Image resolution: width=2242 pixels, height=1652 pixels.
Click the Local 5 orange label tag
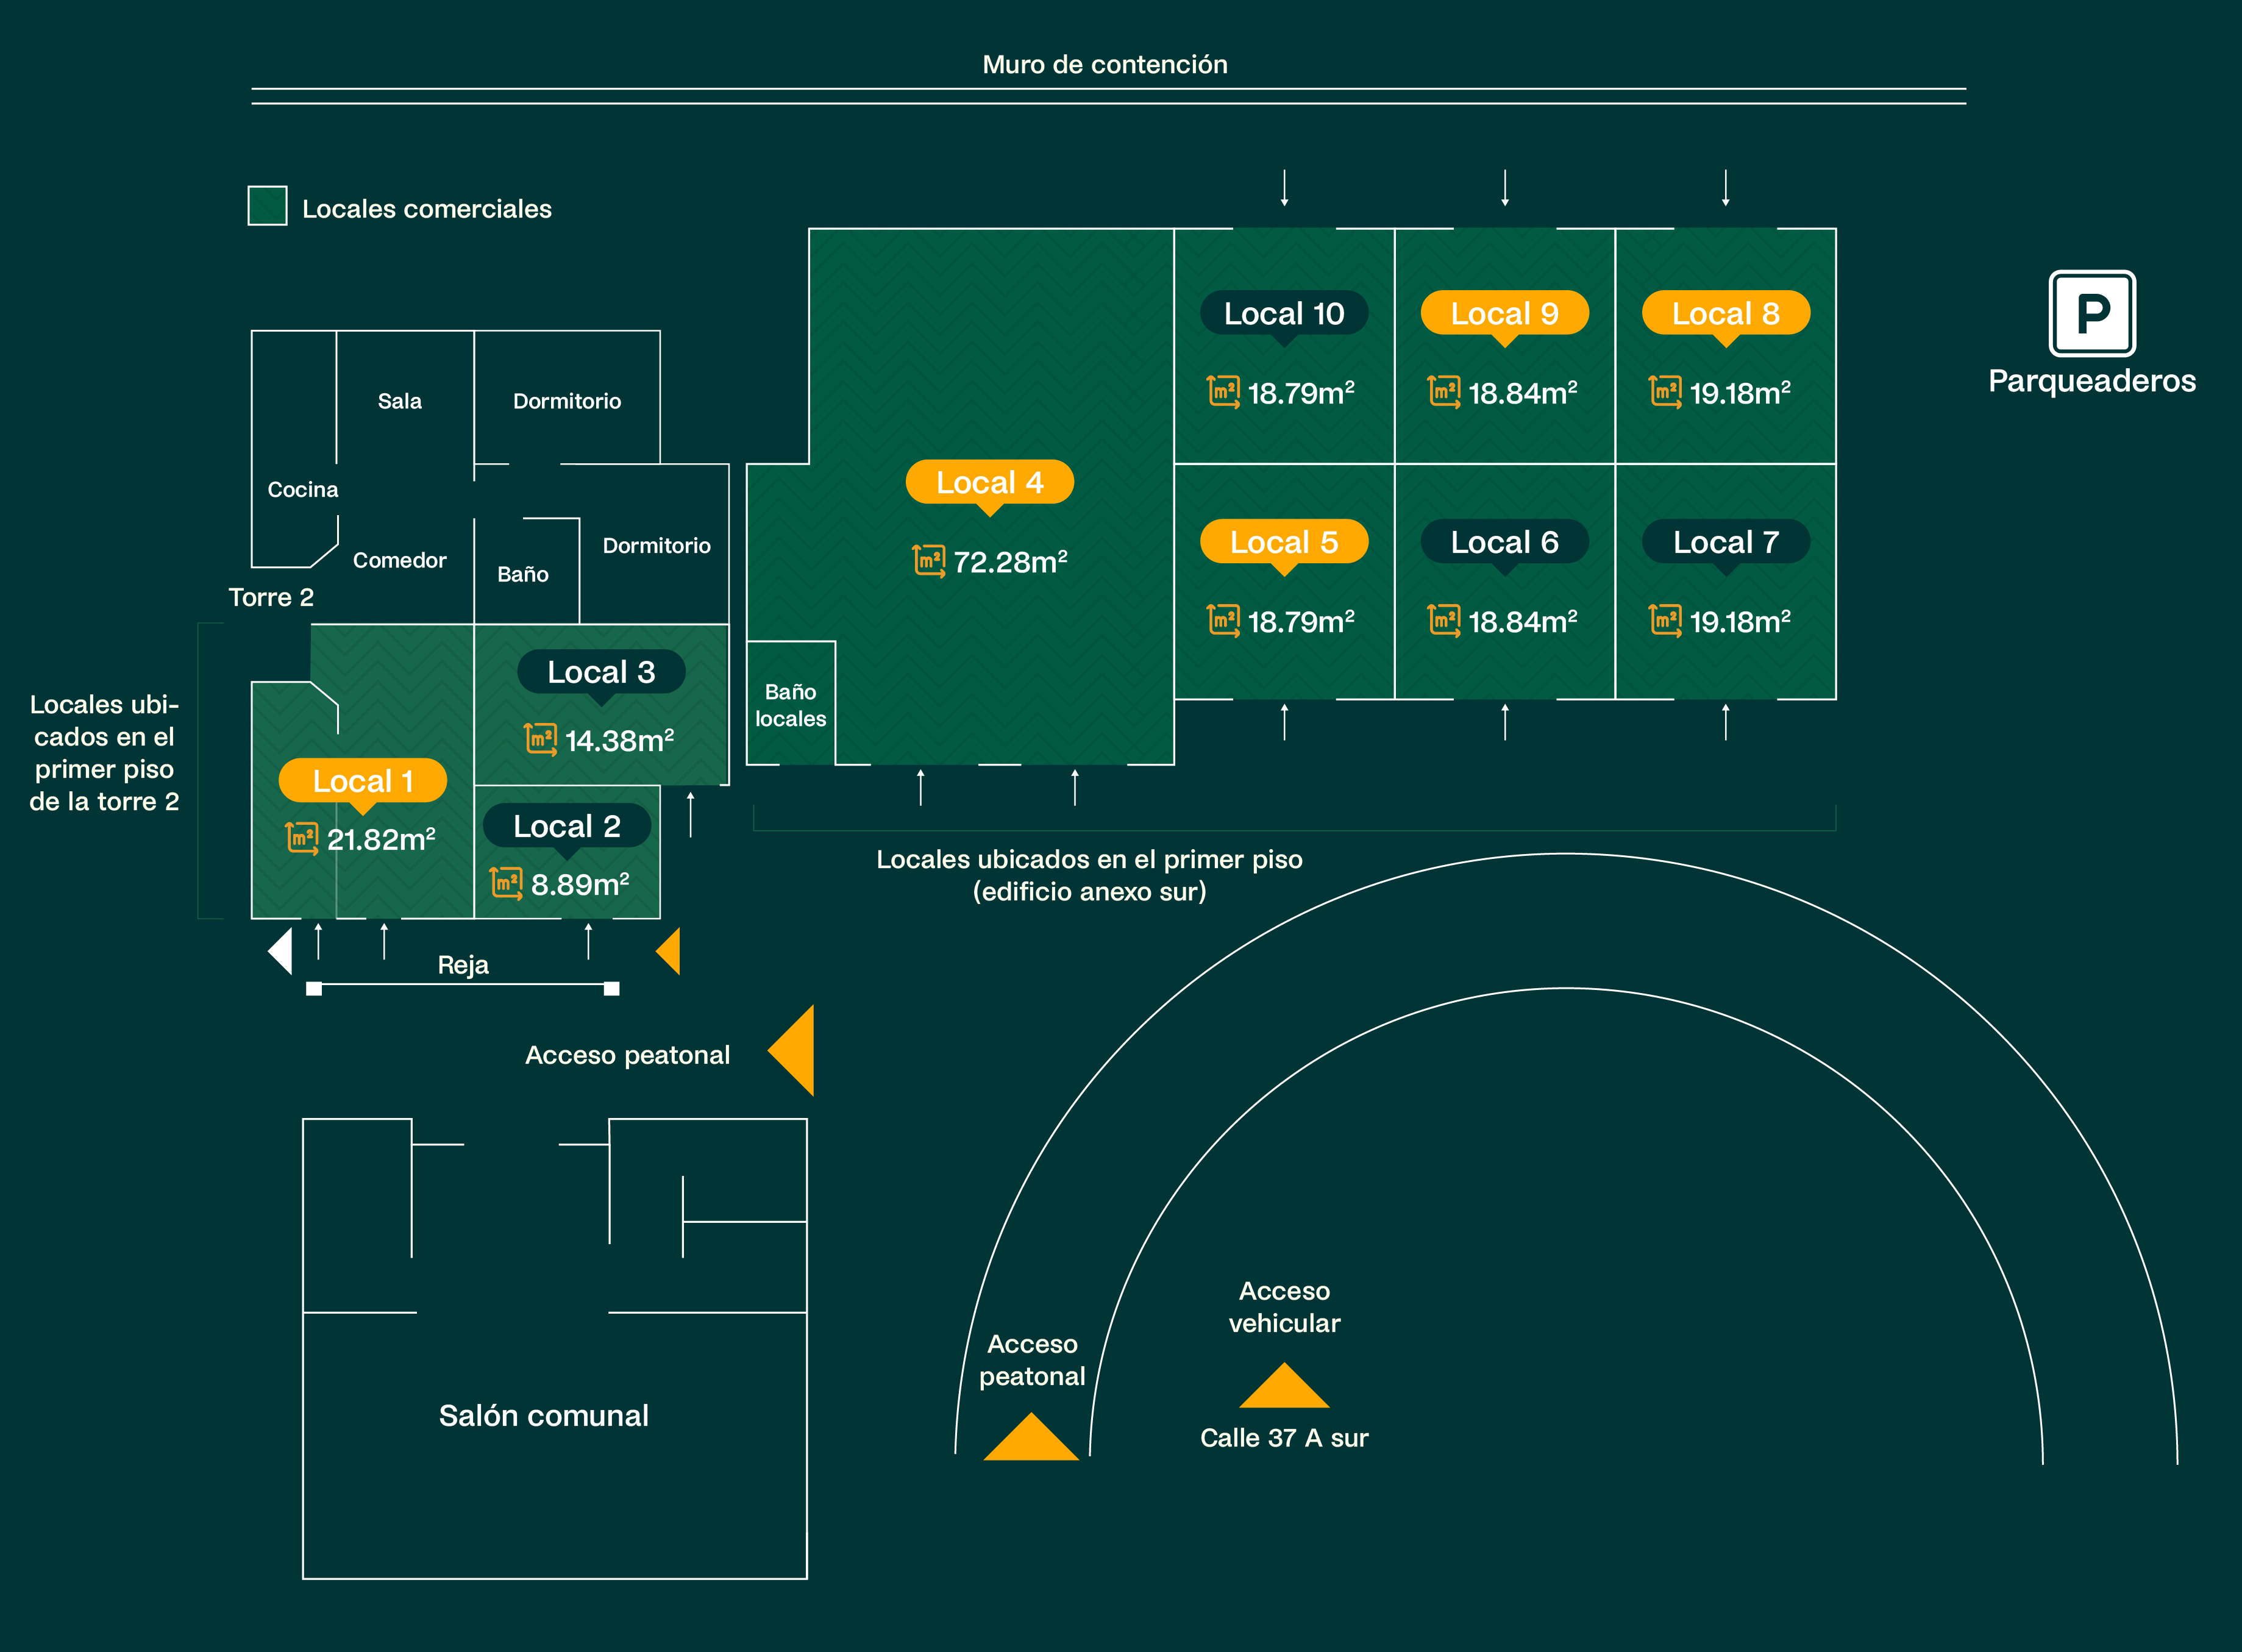[x=1284, y=541]
